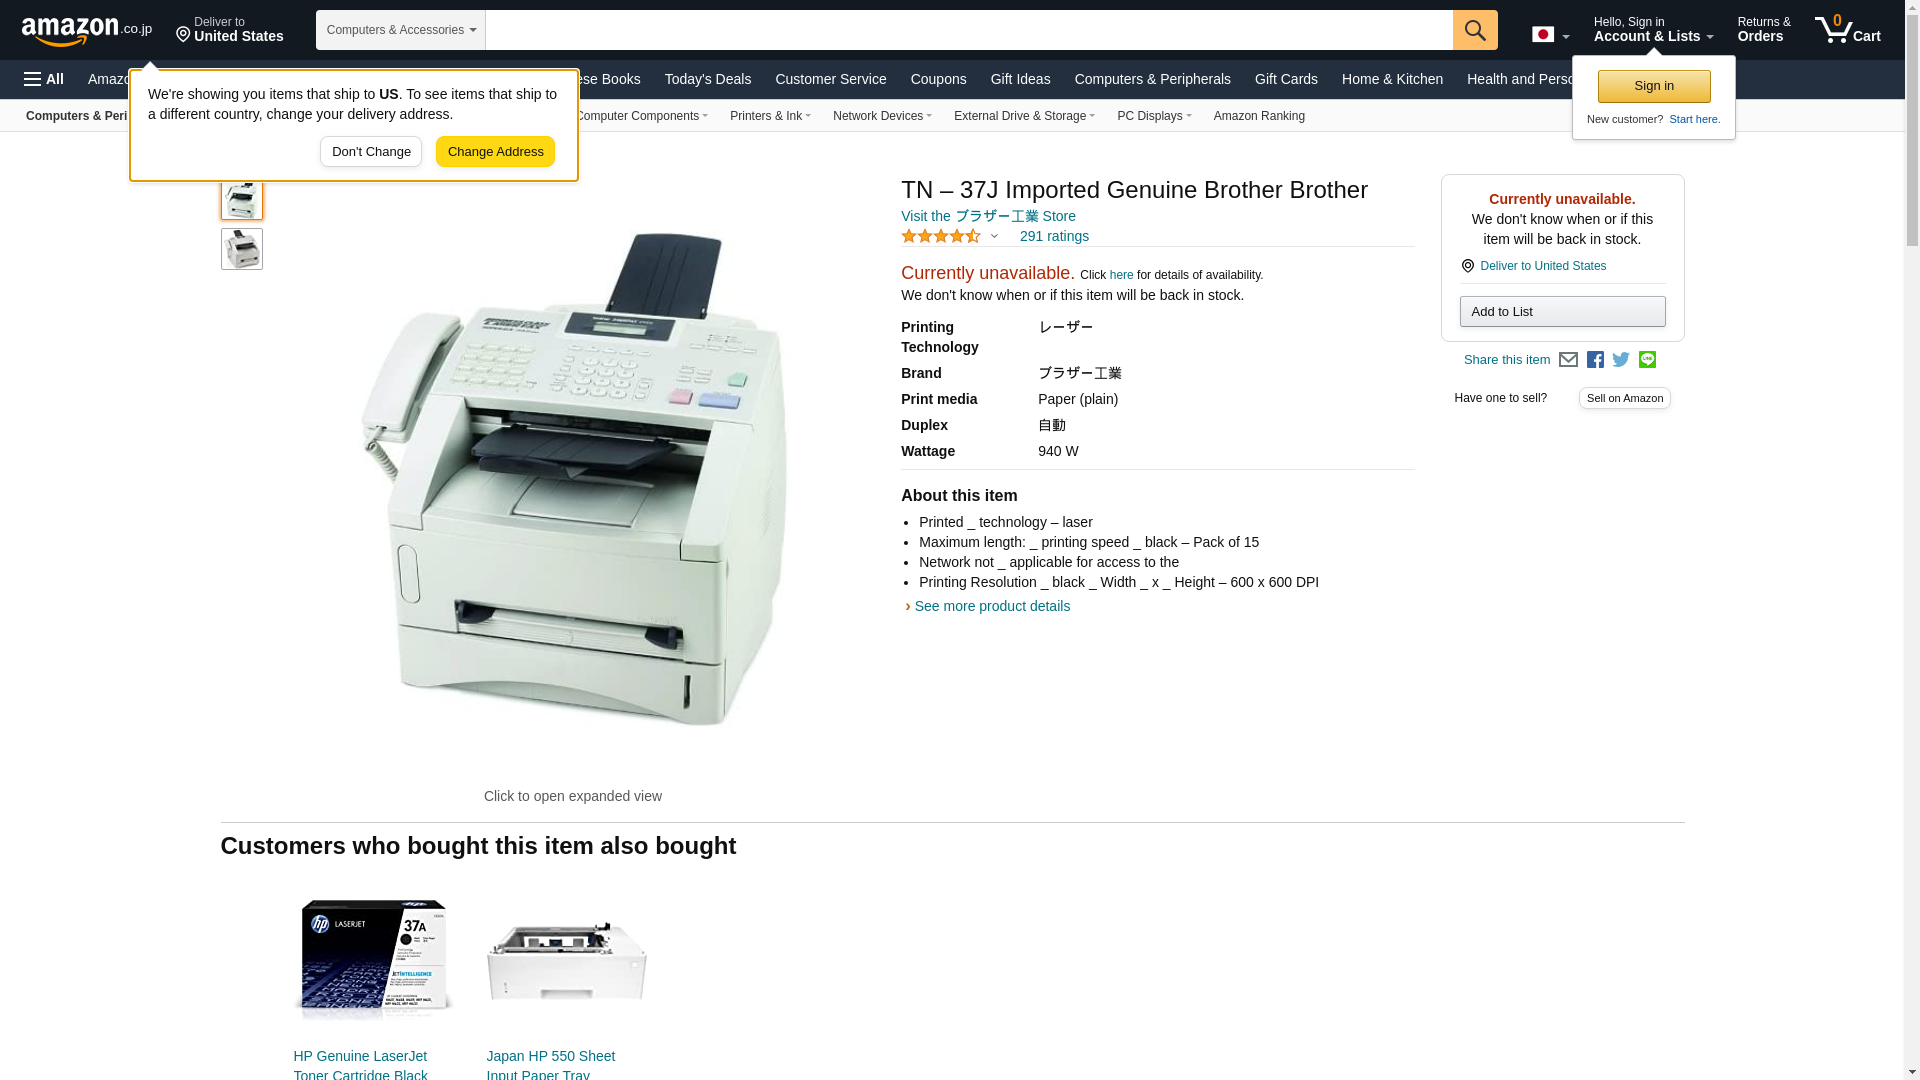Select the second product thumbnail image
The width and height of the screenshot is (1920, 1080).
tap(242, 249)
